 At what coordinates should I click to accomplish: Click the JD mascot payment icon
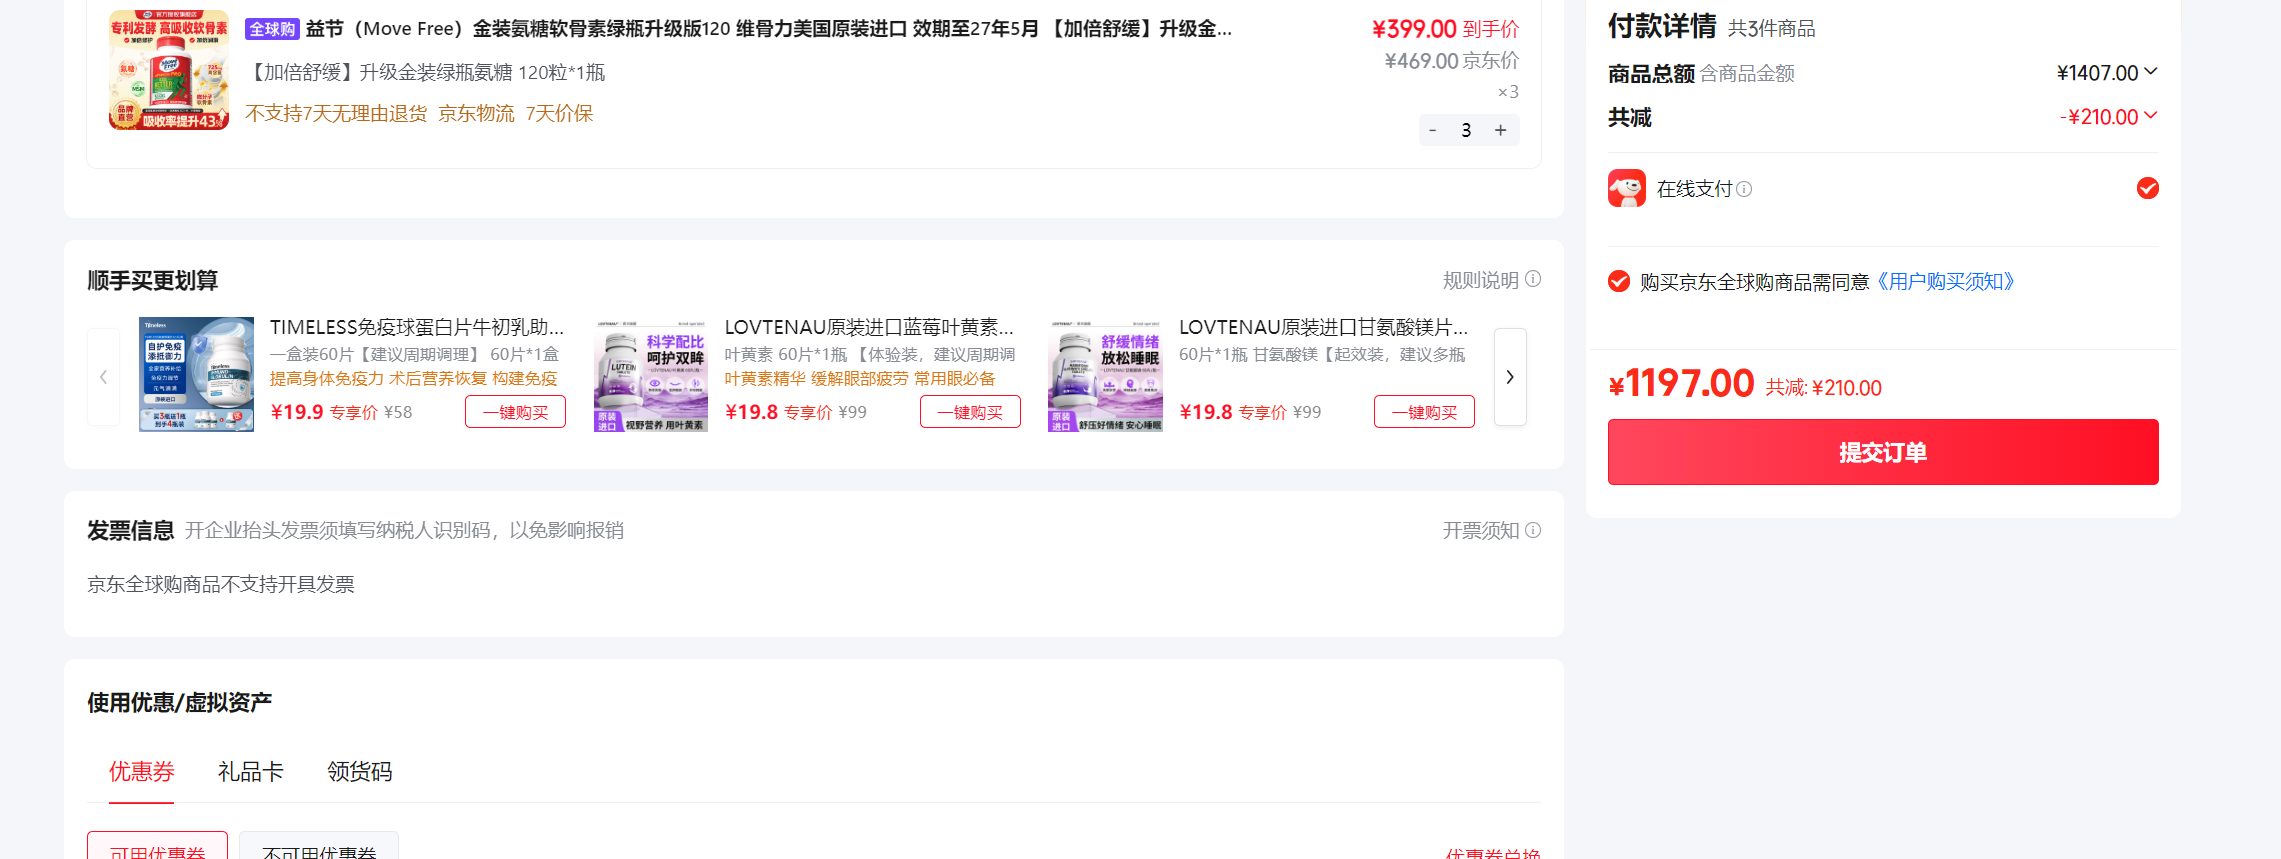coord(1627,188)
